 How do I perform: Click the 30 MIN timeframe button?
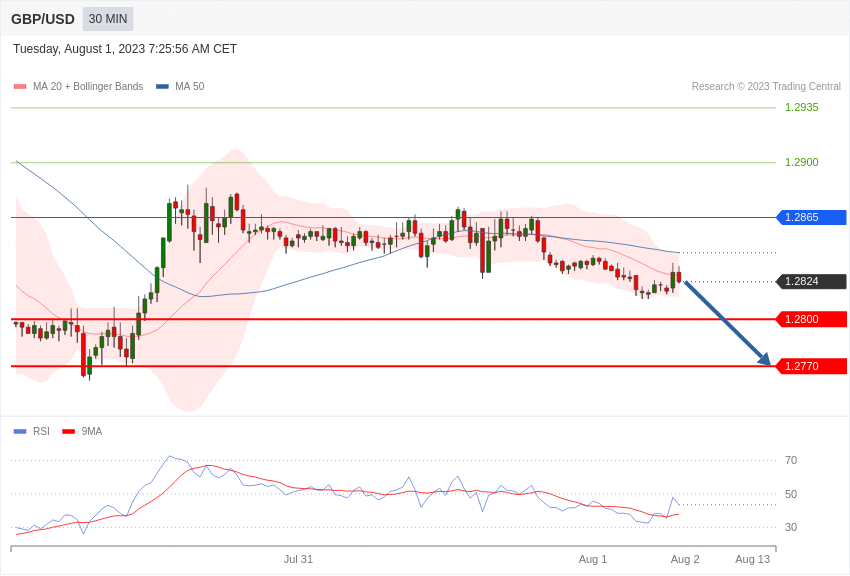click(x=108, y=19)
